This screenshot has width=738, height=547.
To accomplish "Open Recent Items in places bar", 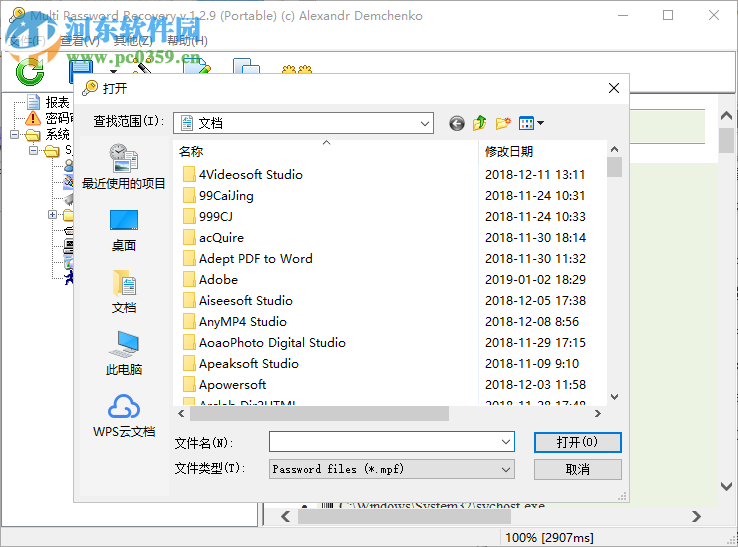I will (123, 167).
